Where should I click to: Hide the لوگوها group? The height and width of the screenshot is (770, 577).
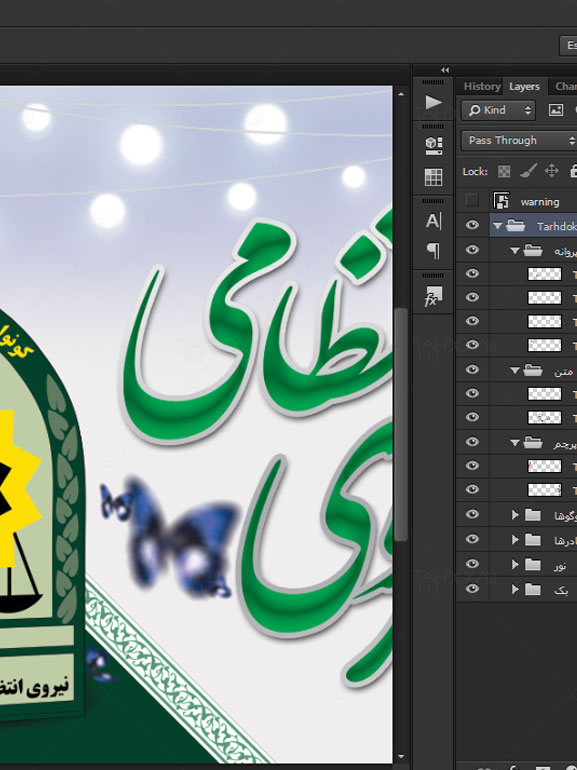(x=472, y=514)
